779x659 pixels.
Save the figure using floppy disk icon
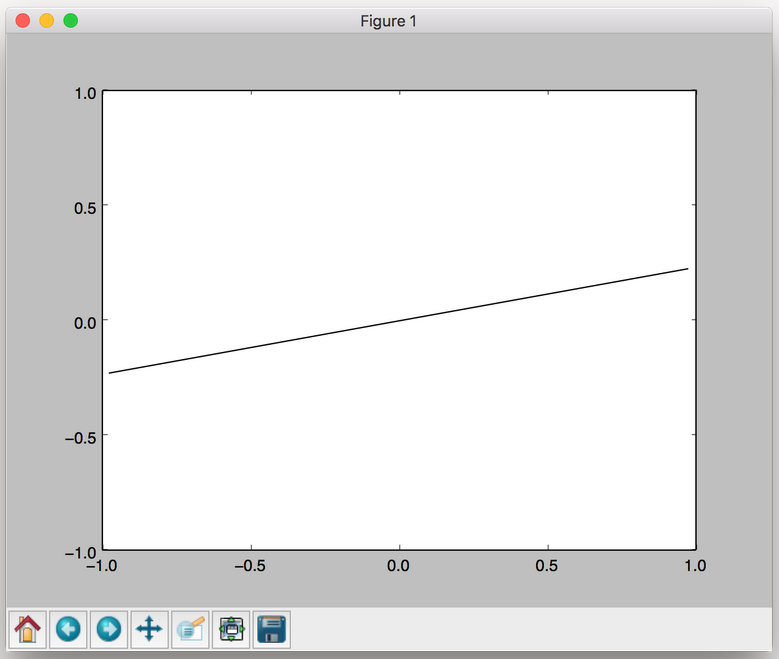[x=272, y=629]
